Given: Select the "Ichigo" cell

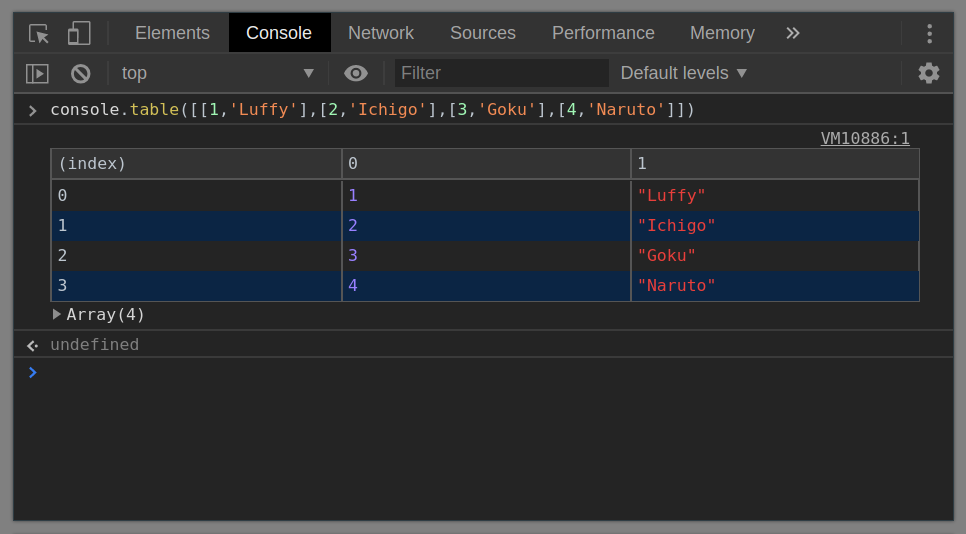Looking at the screenshot, I should (775, 225).
